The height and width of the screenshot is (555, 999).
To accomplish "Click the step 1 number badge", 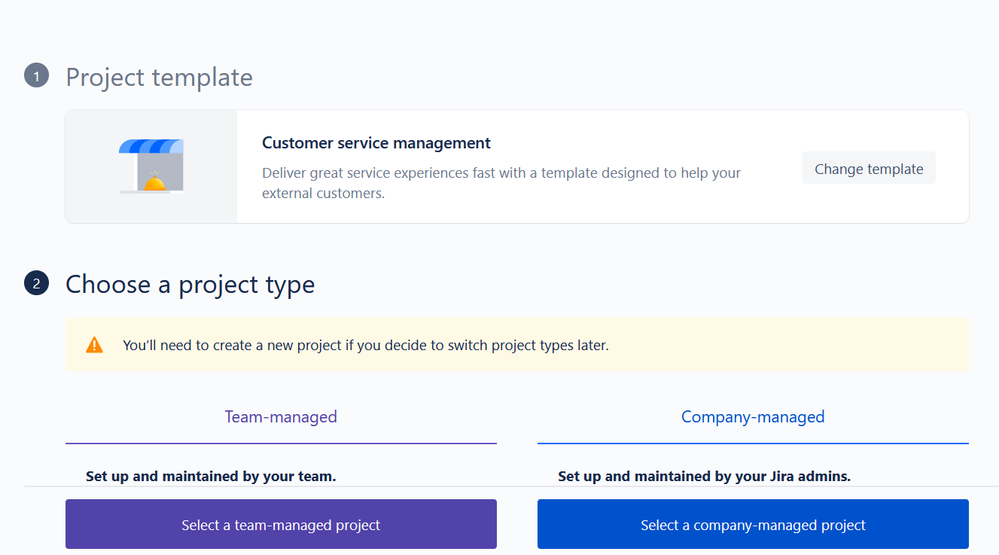I will pyautogui.click(x=36, y=77).
